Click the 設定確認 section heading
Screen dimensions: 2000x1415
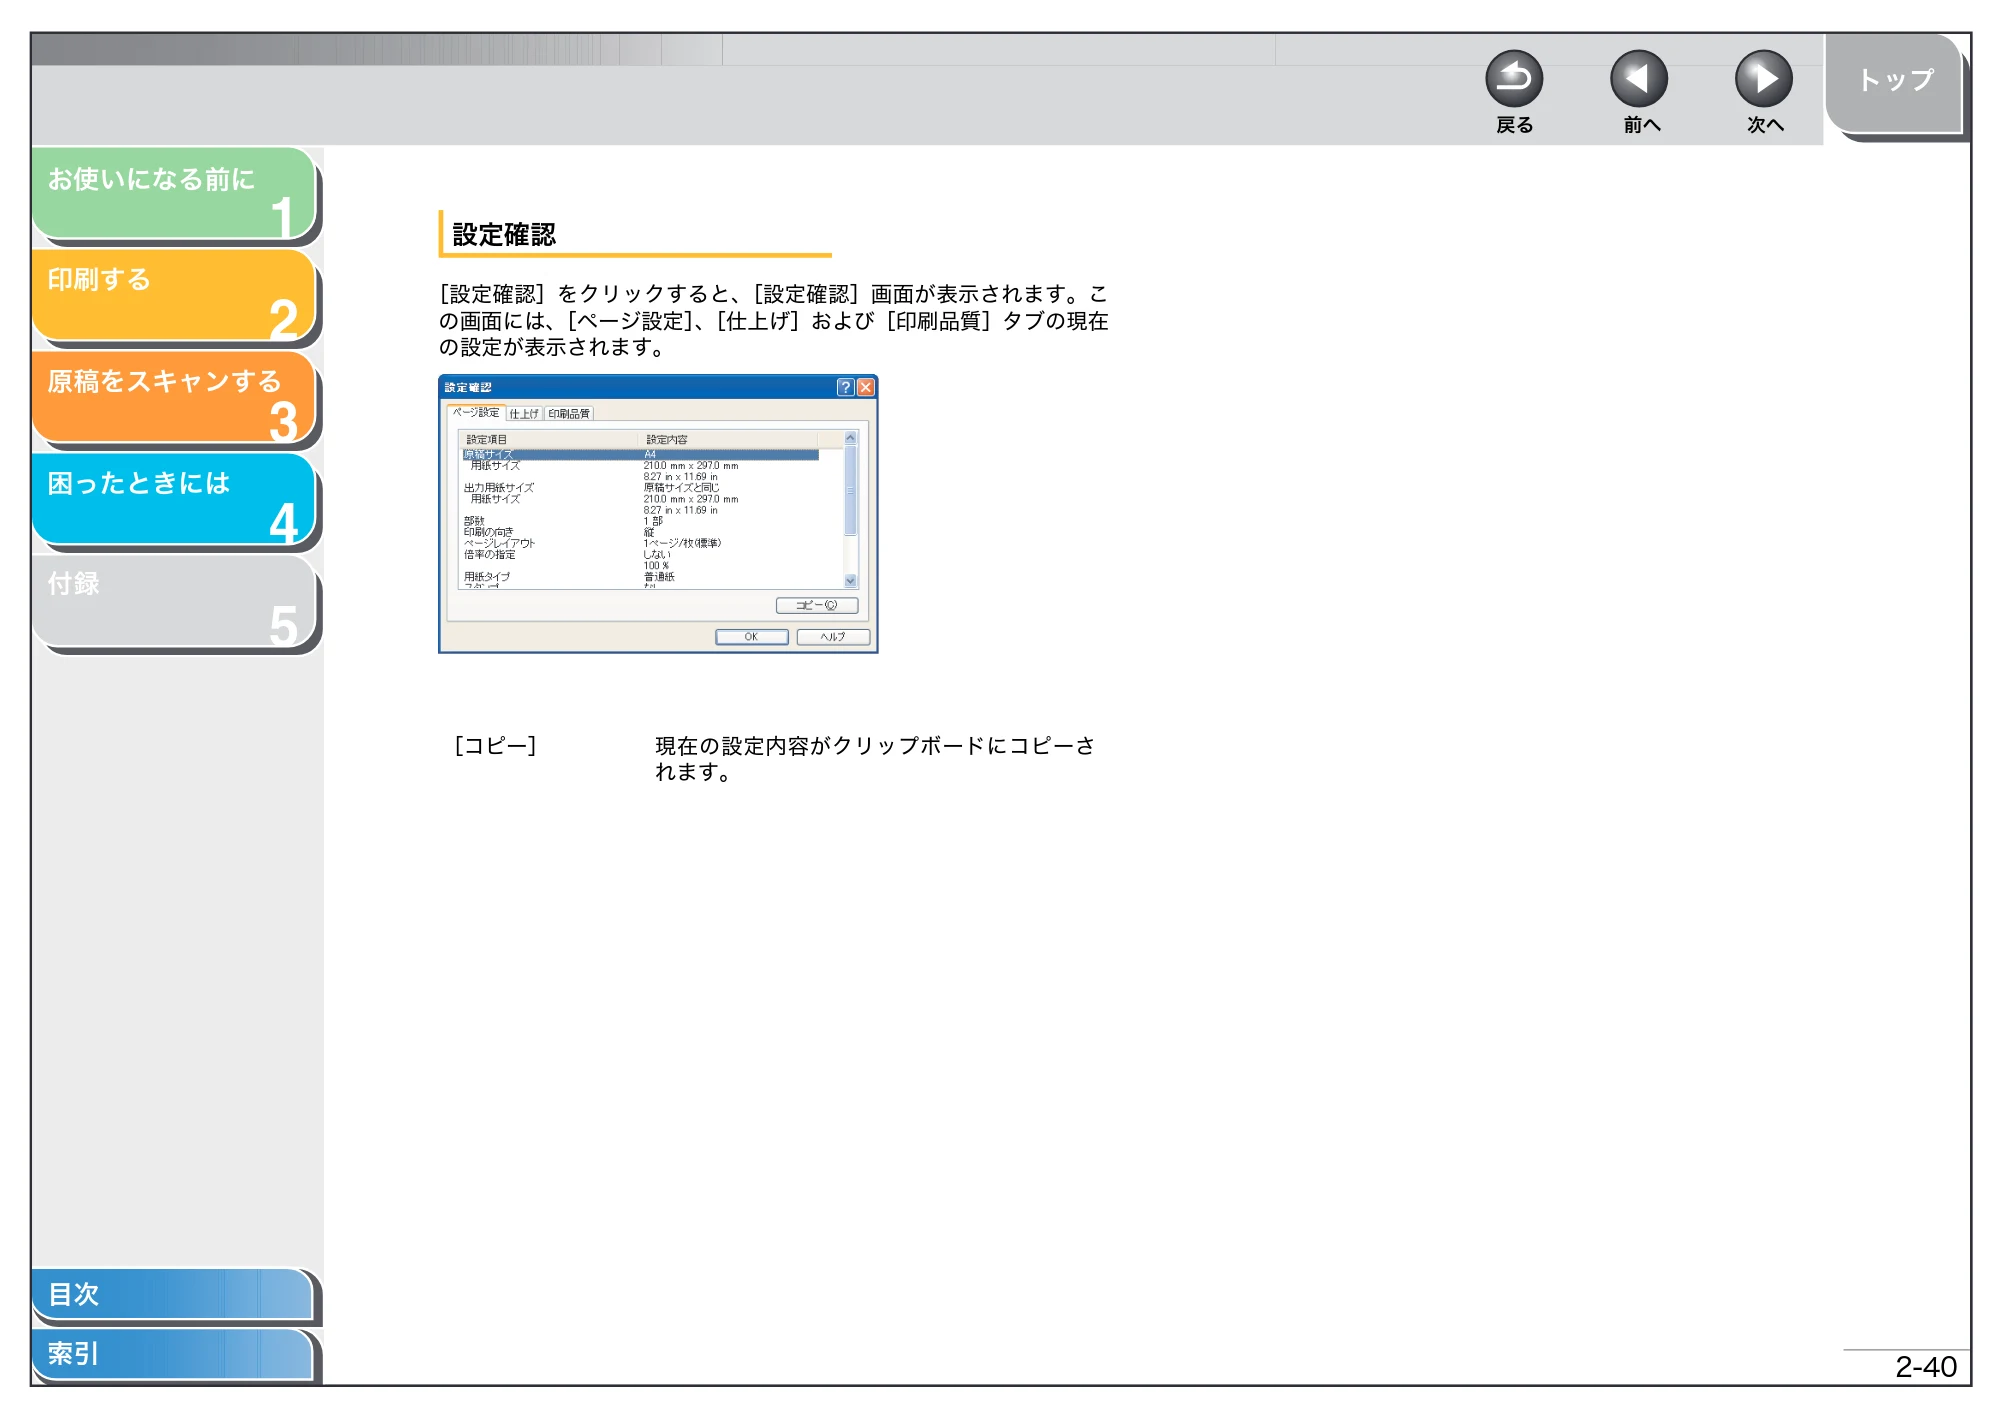click(504, 235)
